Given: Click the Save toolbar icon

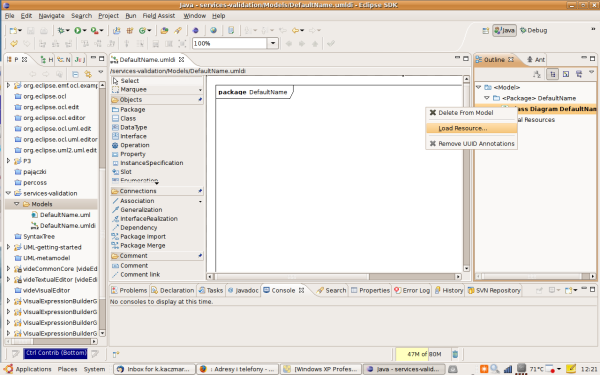Looking at the screenshot, I should 31,30.
